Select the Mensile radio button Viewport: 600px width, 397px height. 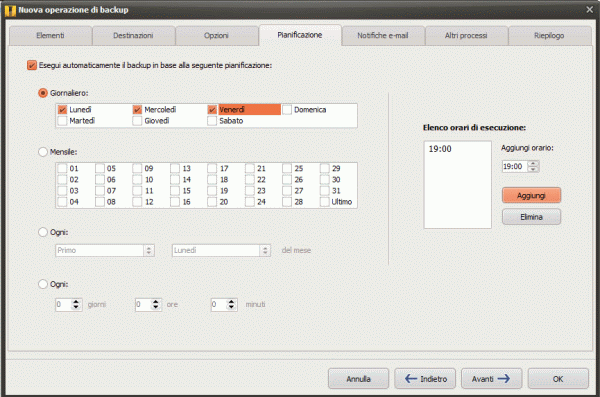43,152
